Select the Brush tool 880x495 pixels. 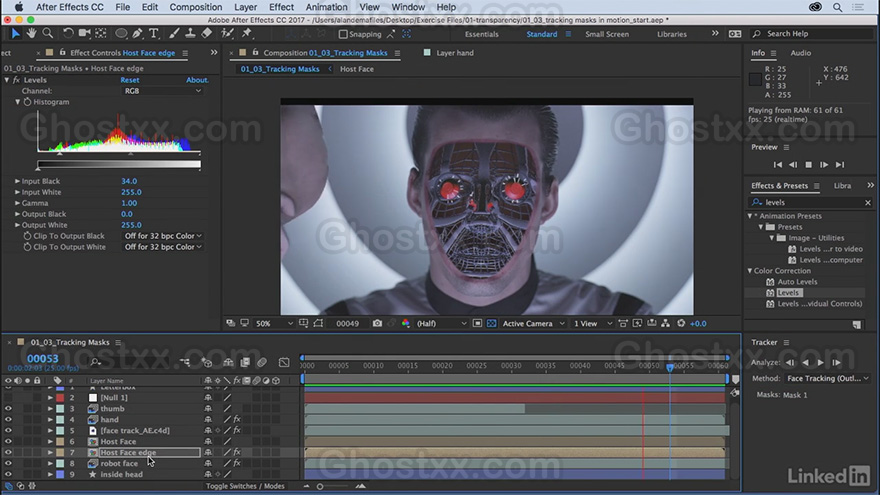[x=174, y=34]
